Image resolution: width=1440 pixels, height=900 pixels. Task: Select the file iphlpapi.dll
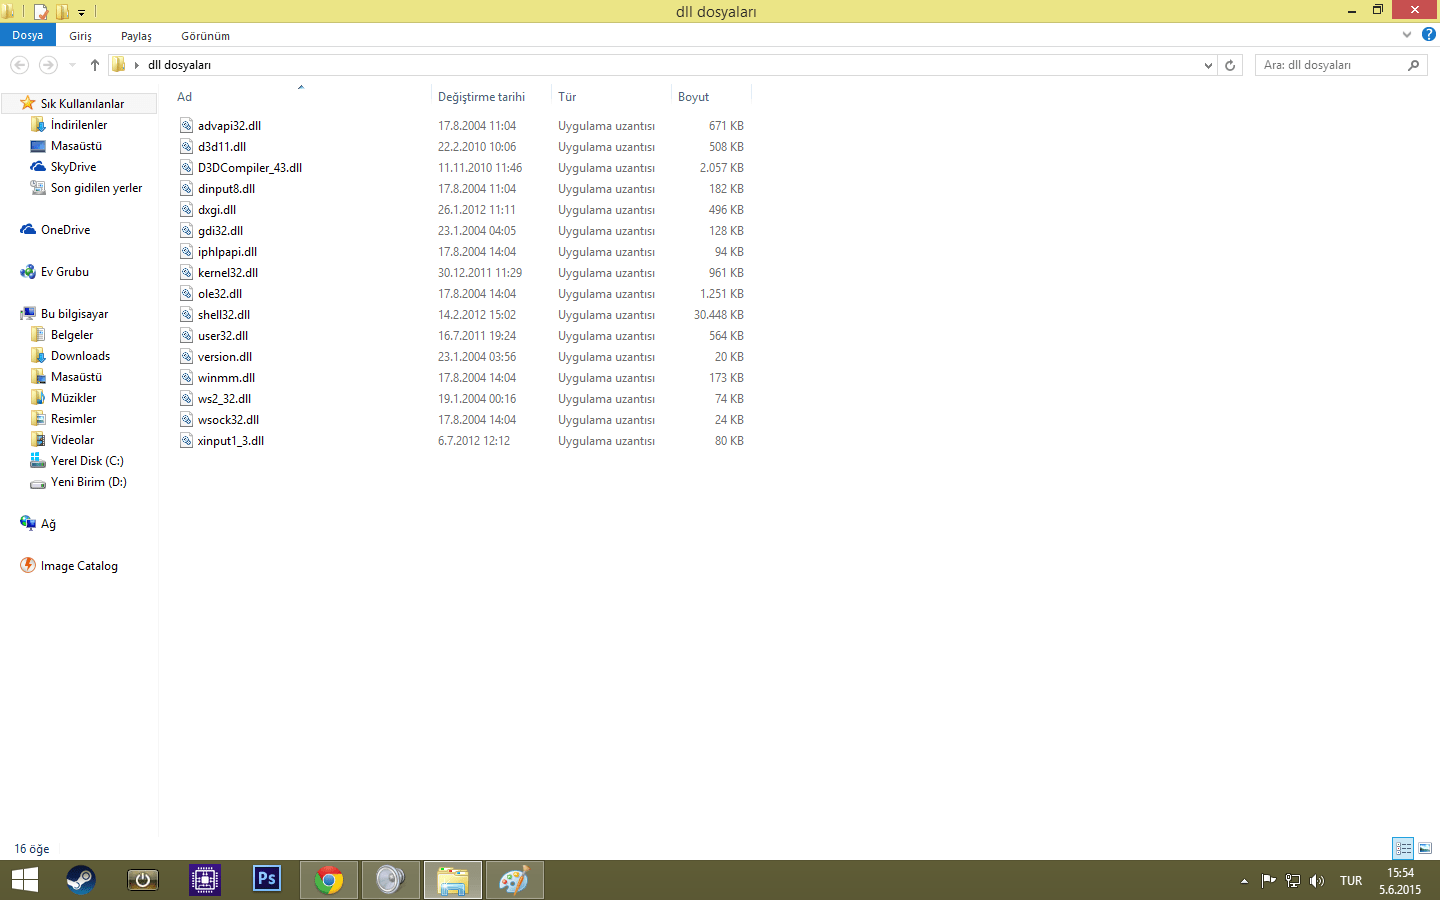[227, 252]
